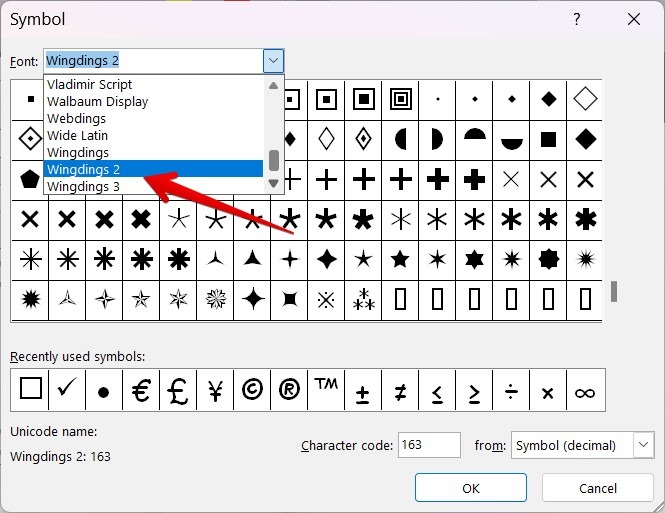Click the font list scrollbar thumb
Viewport: 665px width, 513px height.
[274, 160]
